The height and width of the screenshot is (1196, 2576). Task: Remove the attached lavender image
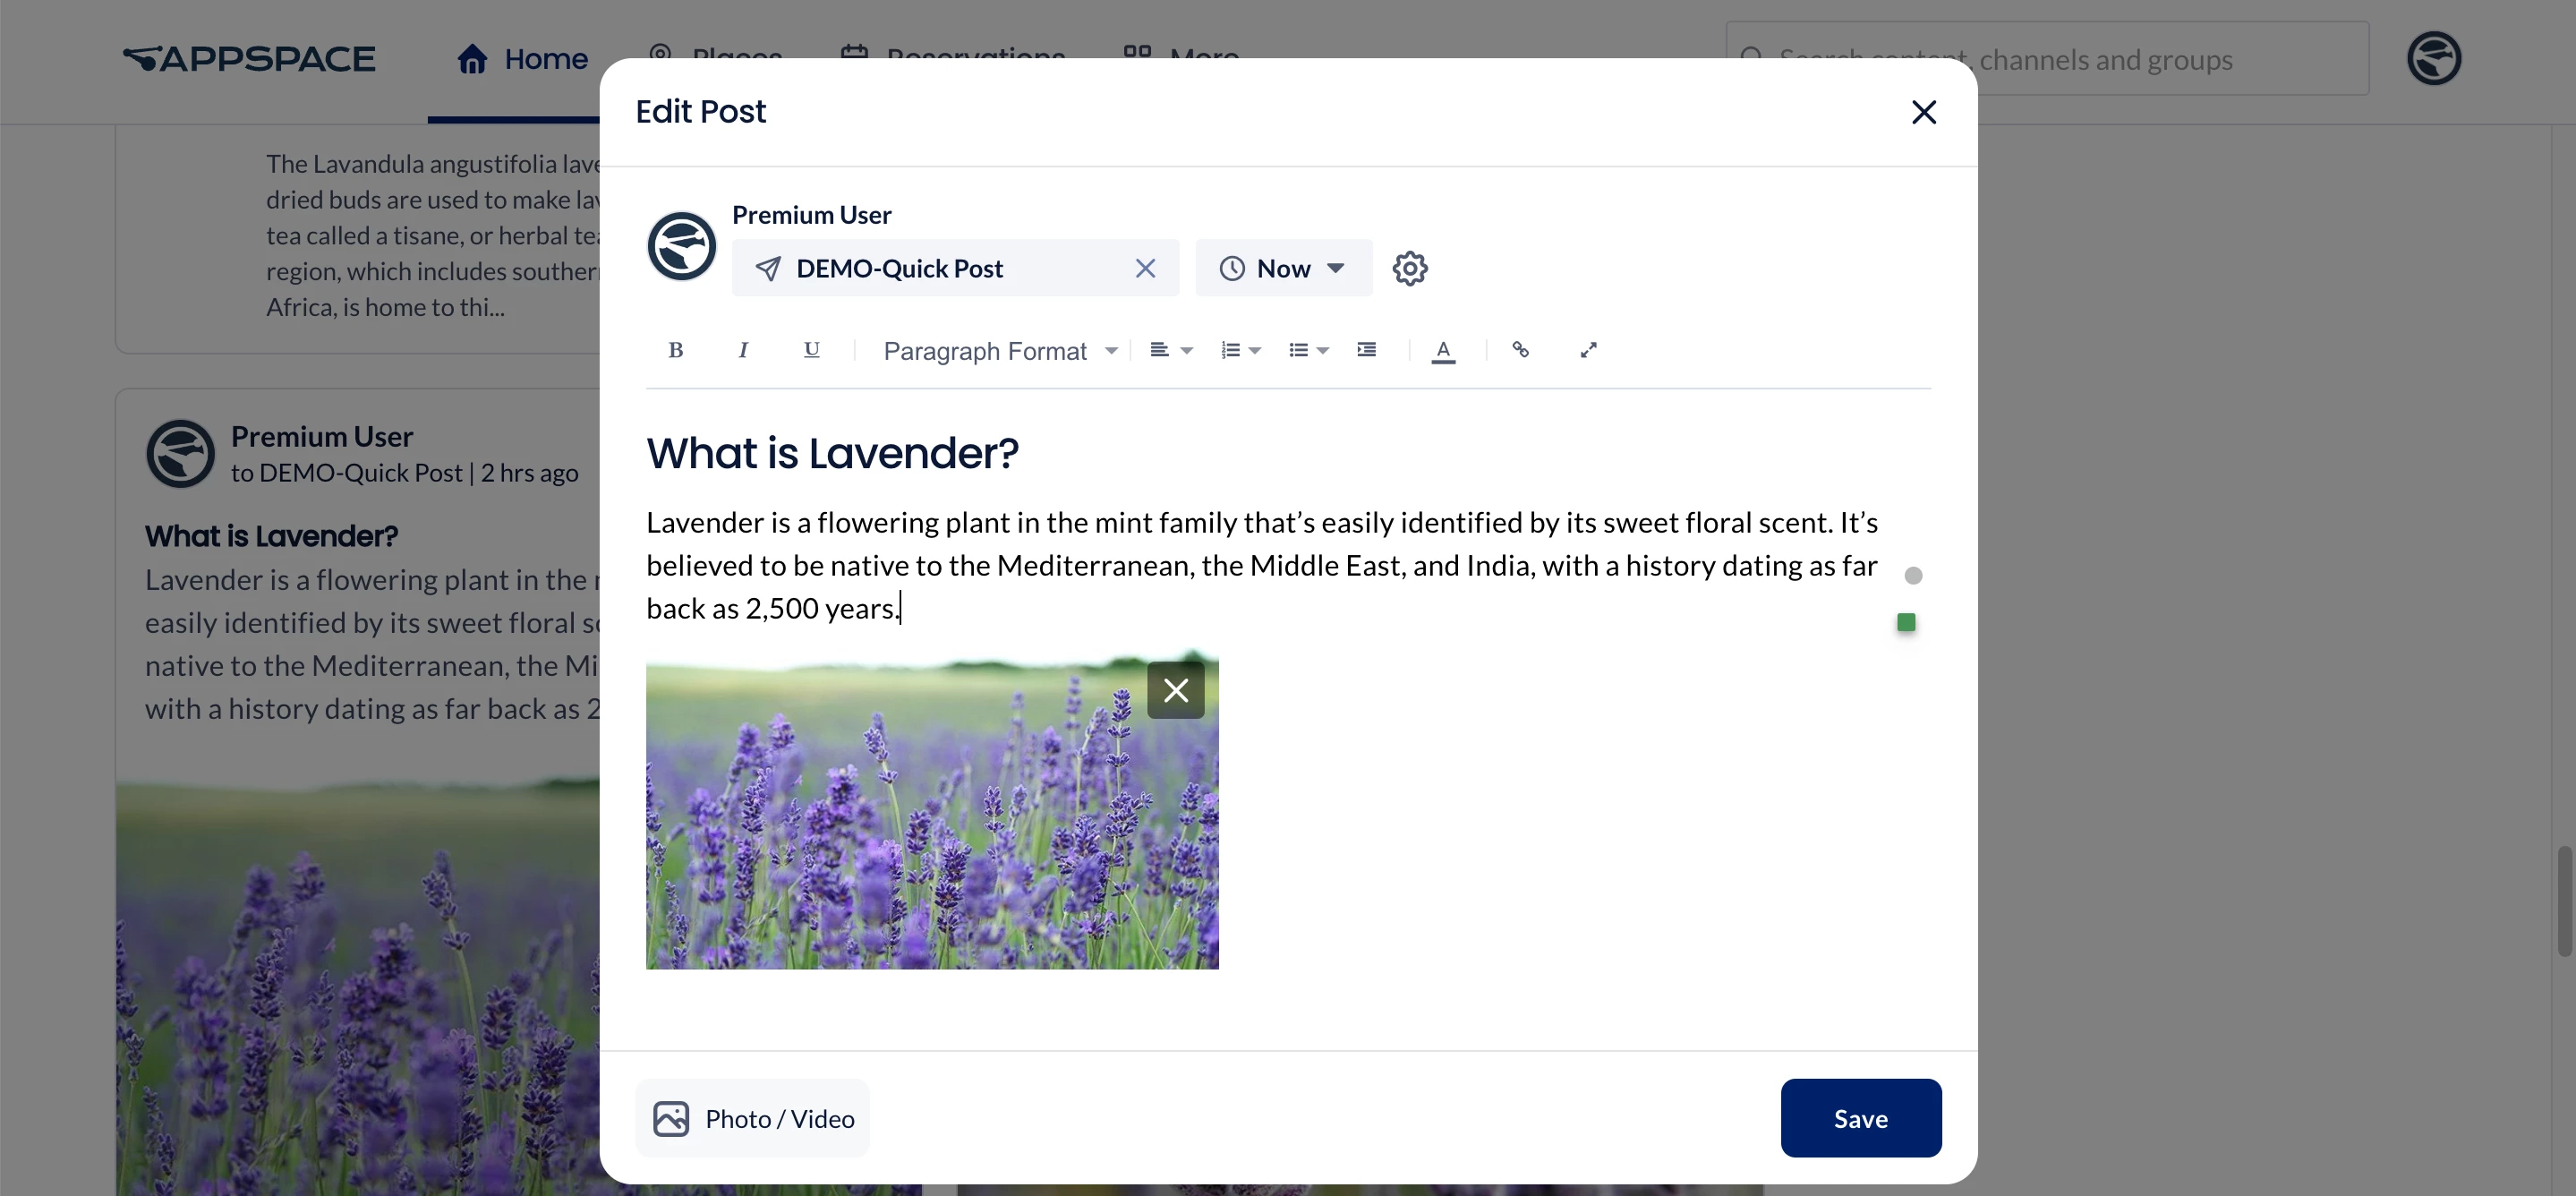(x=1175, y=690)
